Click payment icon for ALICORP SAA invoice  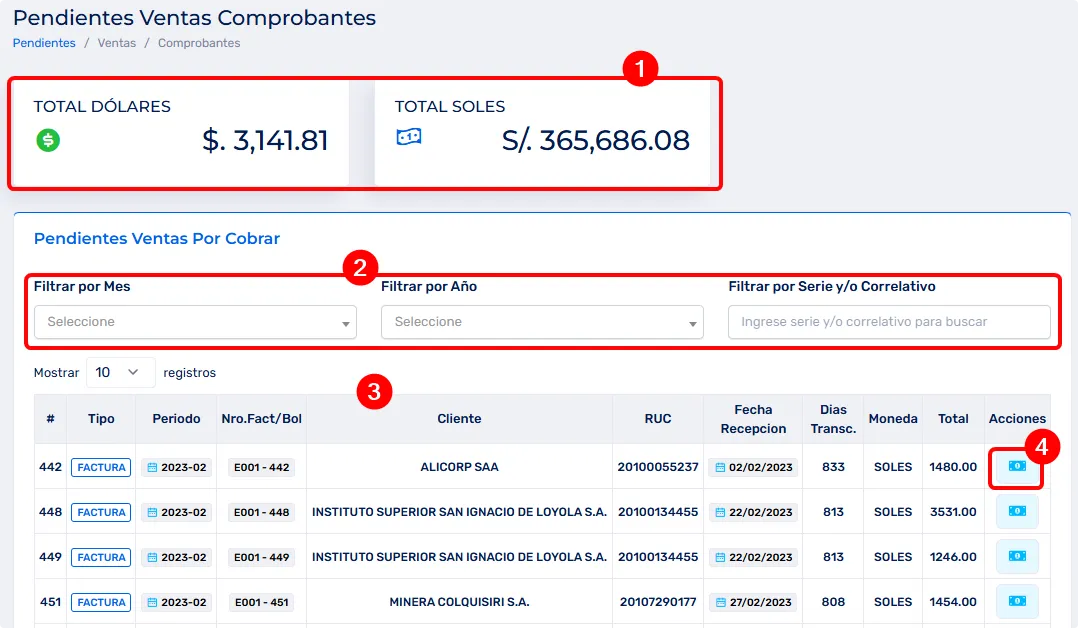coord(1017,467)
